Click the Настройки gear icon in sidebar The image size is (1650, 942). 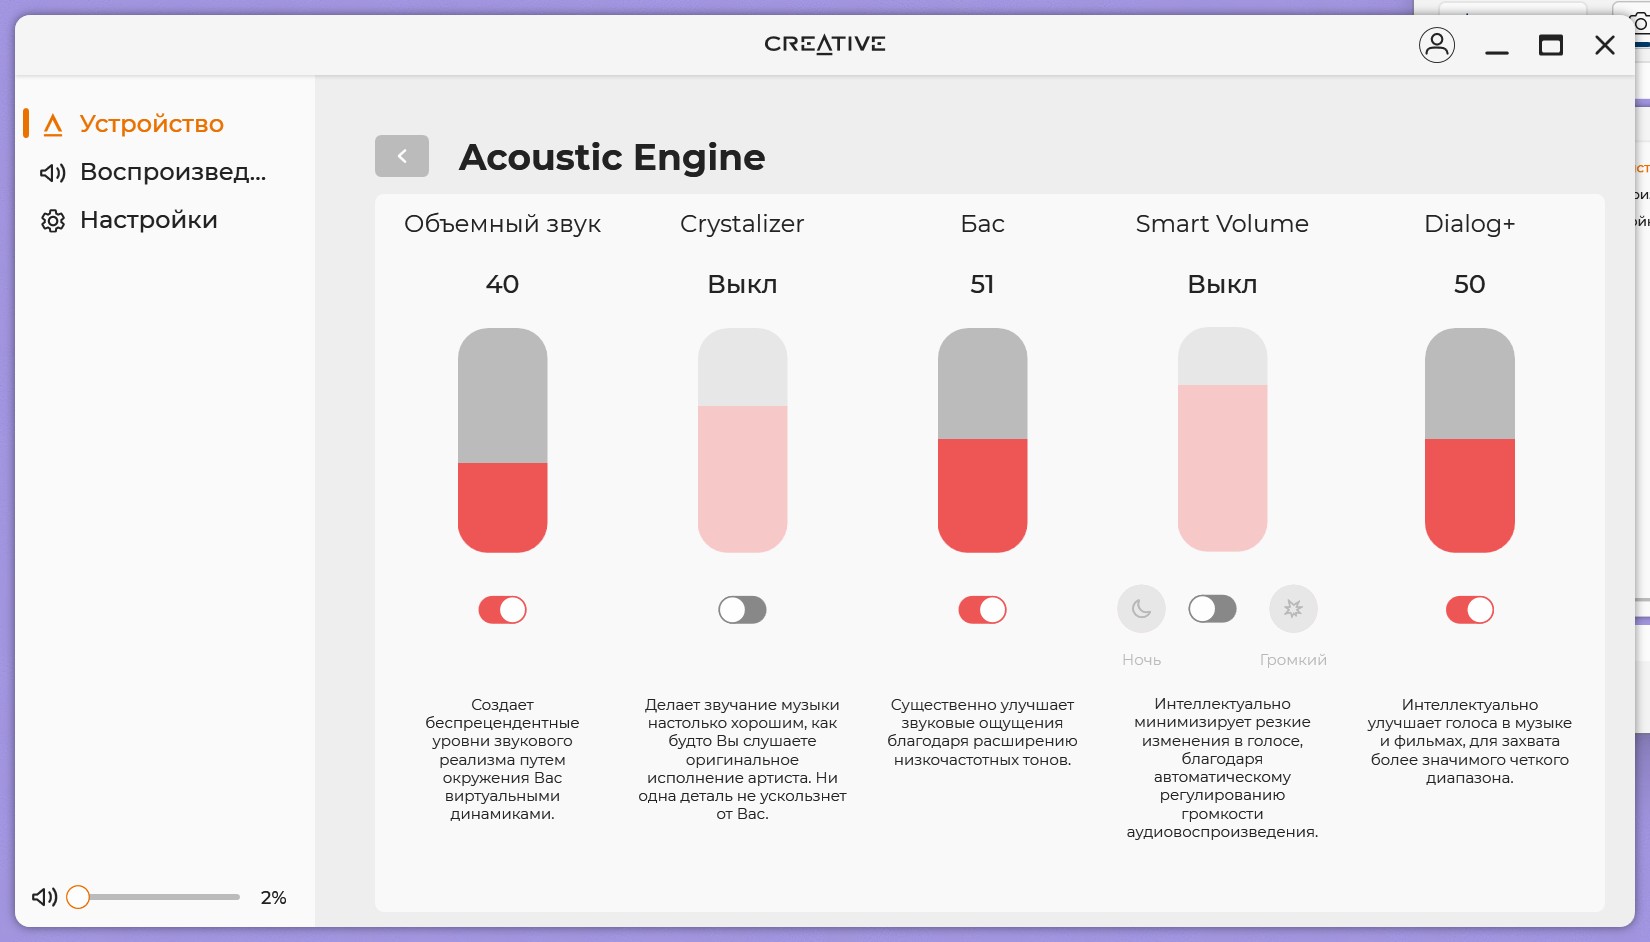pyautogui.click(x=53, y=221)
